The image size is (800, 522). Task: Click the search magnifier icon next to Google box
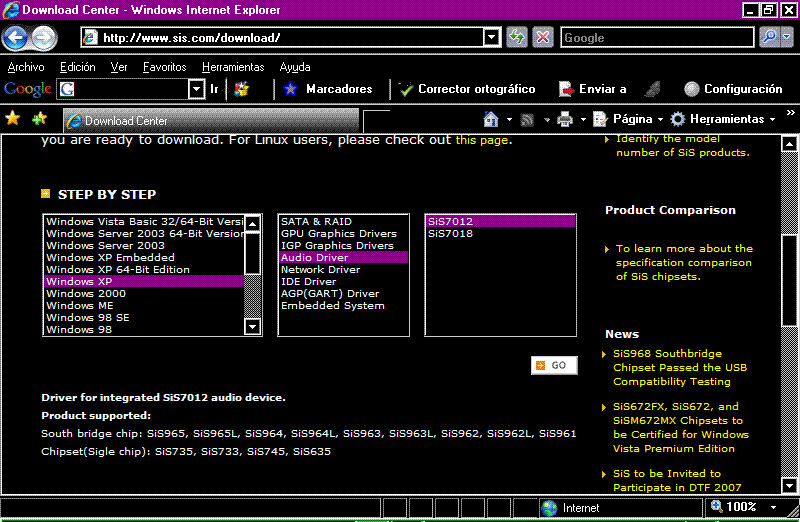point(769,37)
